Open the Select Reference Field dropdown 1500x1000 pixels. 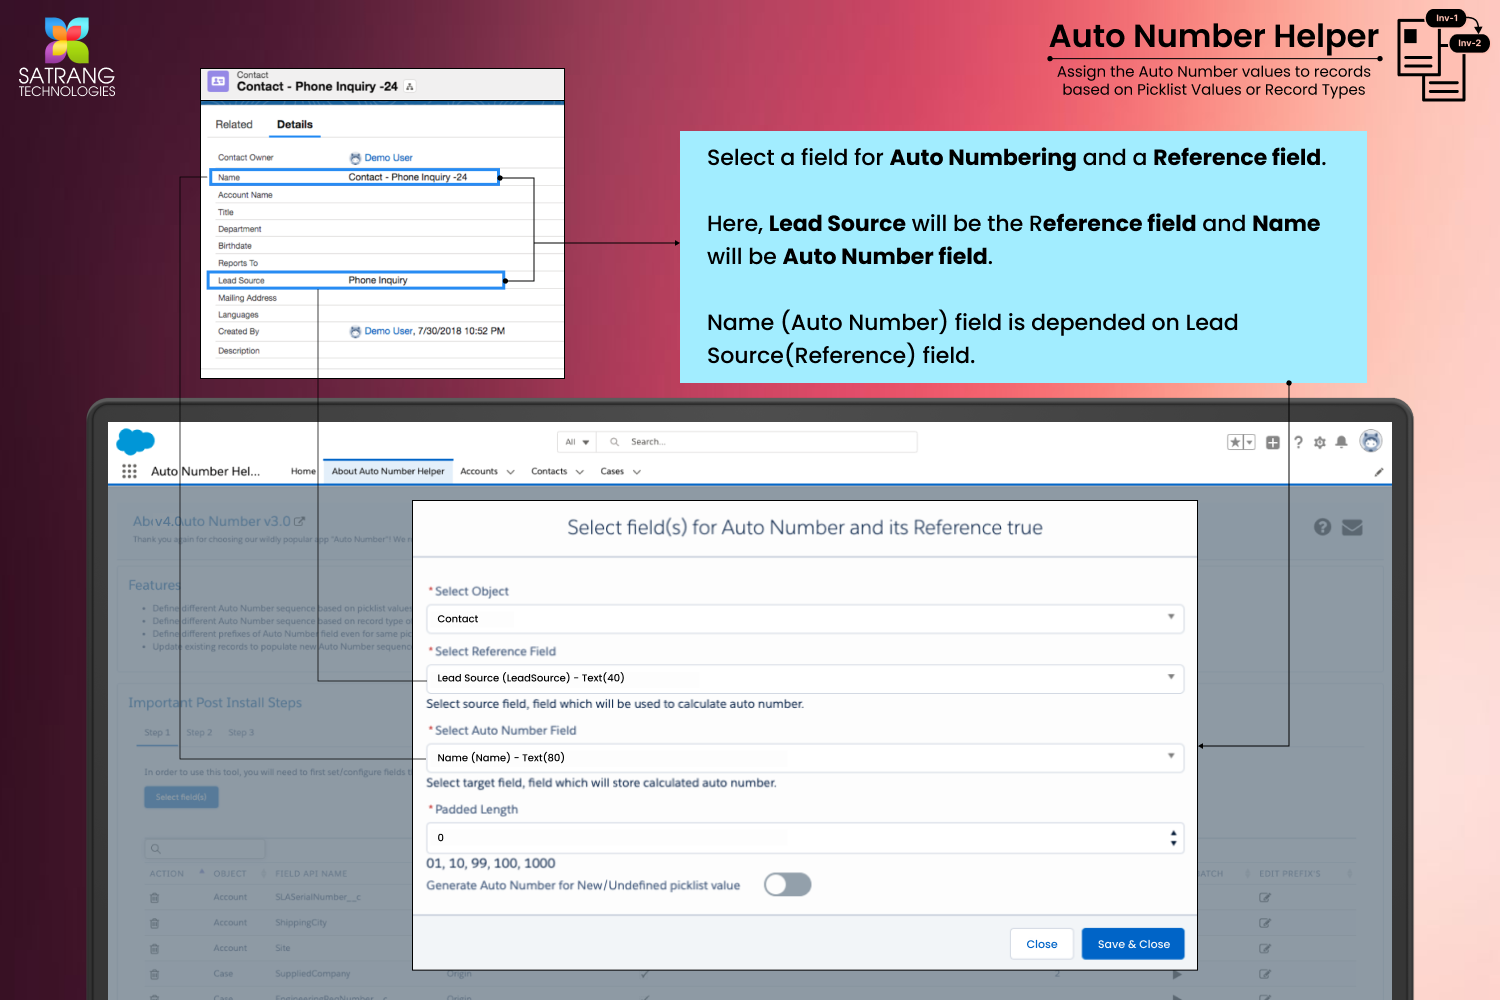[805, 678]
